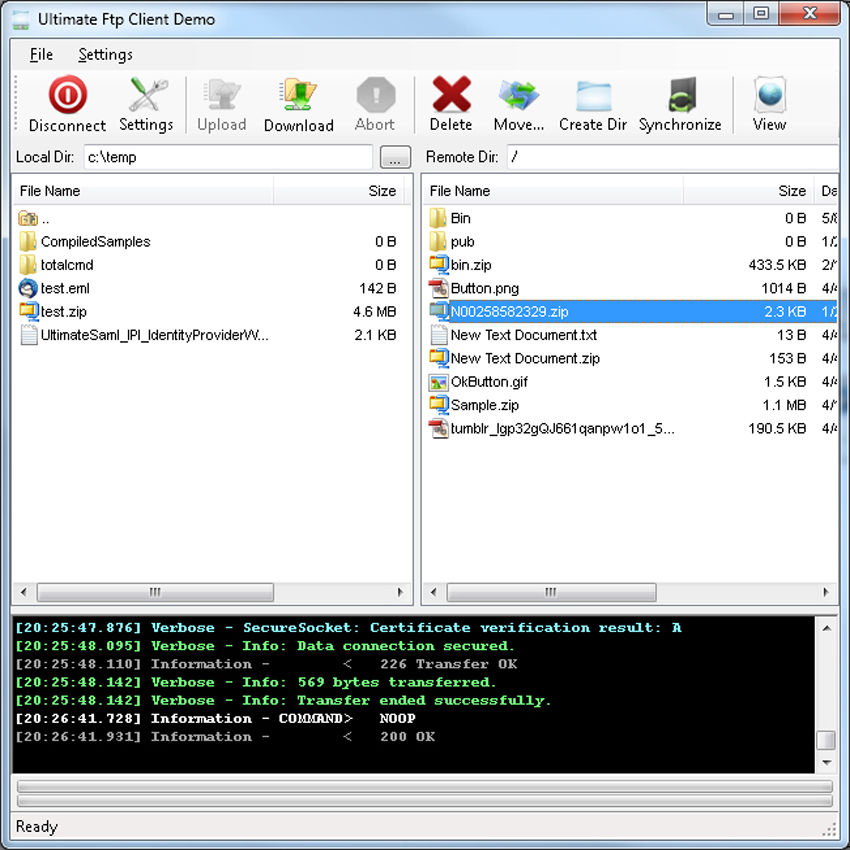Click the upper transfer progress bar

[x=424, y=786]
